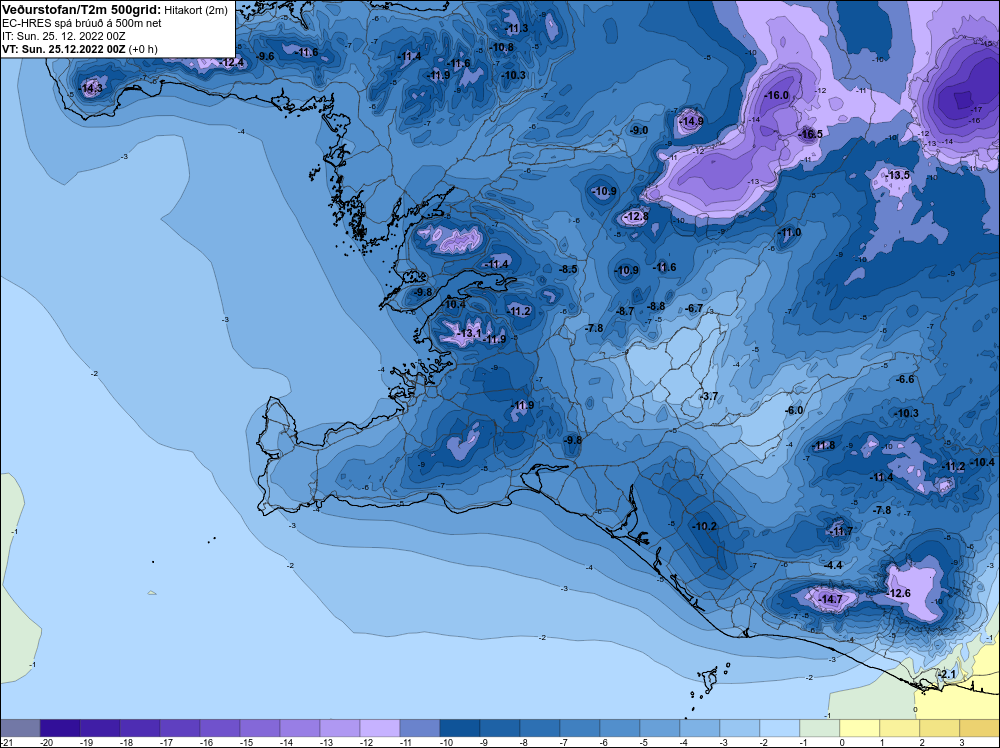1000x748 pixels.
Task: Click the -16.5 temperature label
Action: (811, 135)
